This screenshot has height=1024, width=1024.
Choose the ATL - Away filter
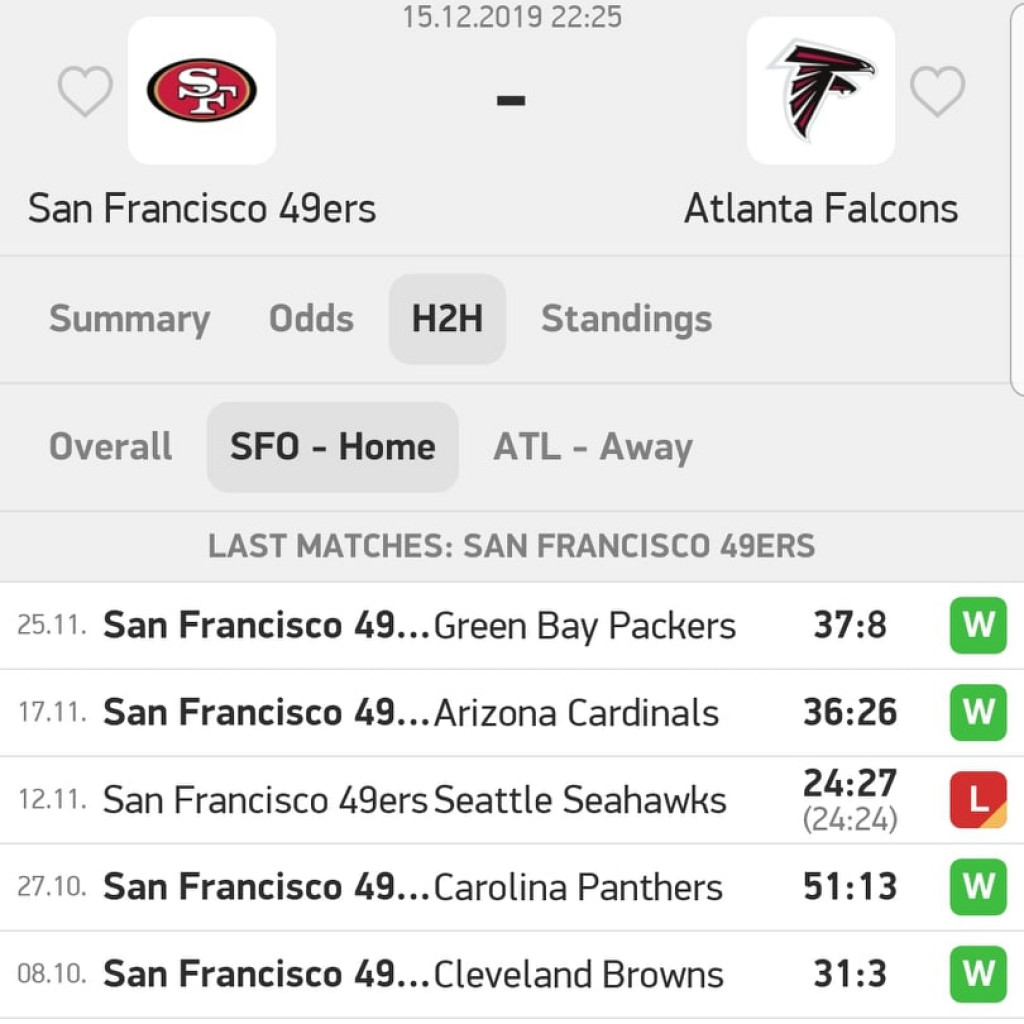(x=593, y=447)
